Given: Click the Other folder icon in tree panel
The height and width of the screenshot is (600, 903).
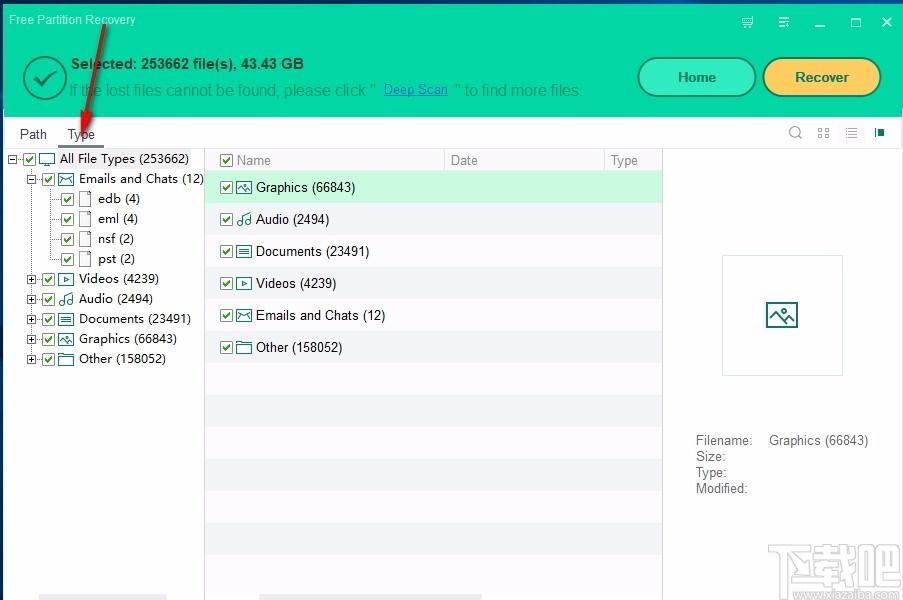Looking at the screenshot, I should pyautogui.click(x=66, y=359).
